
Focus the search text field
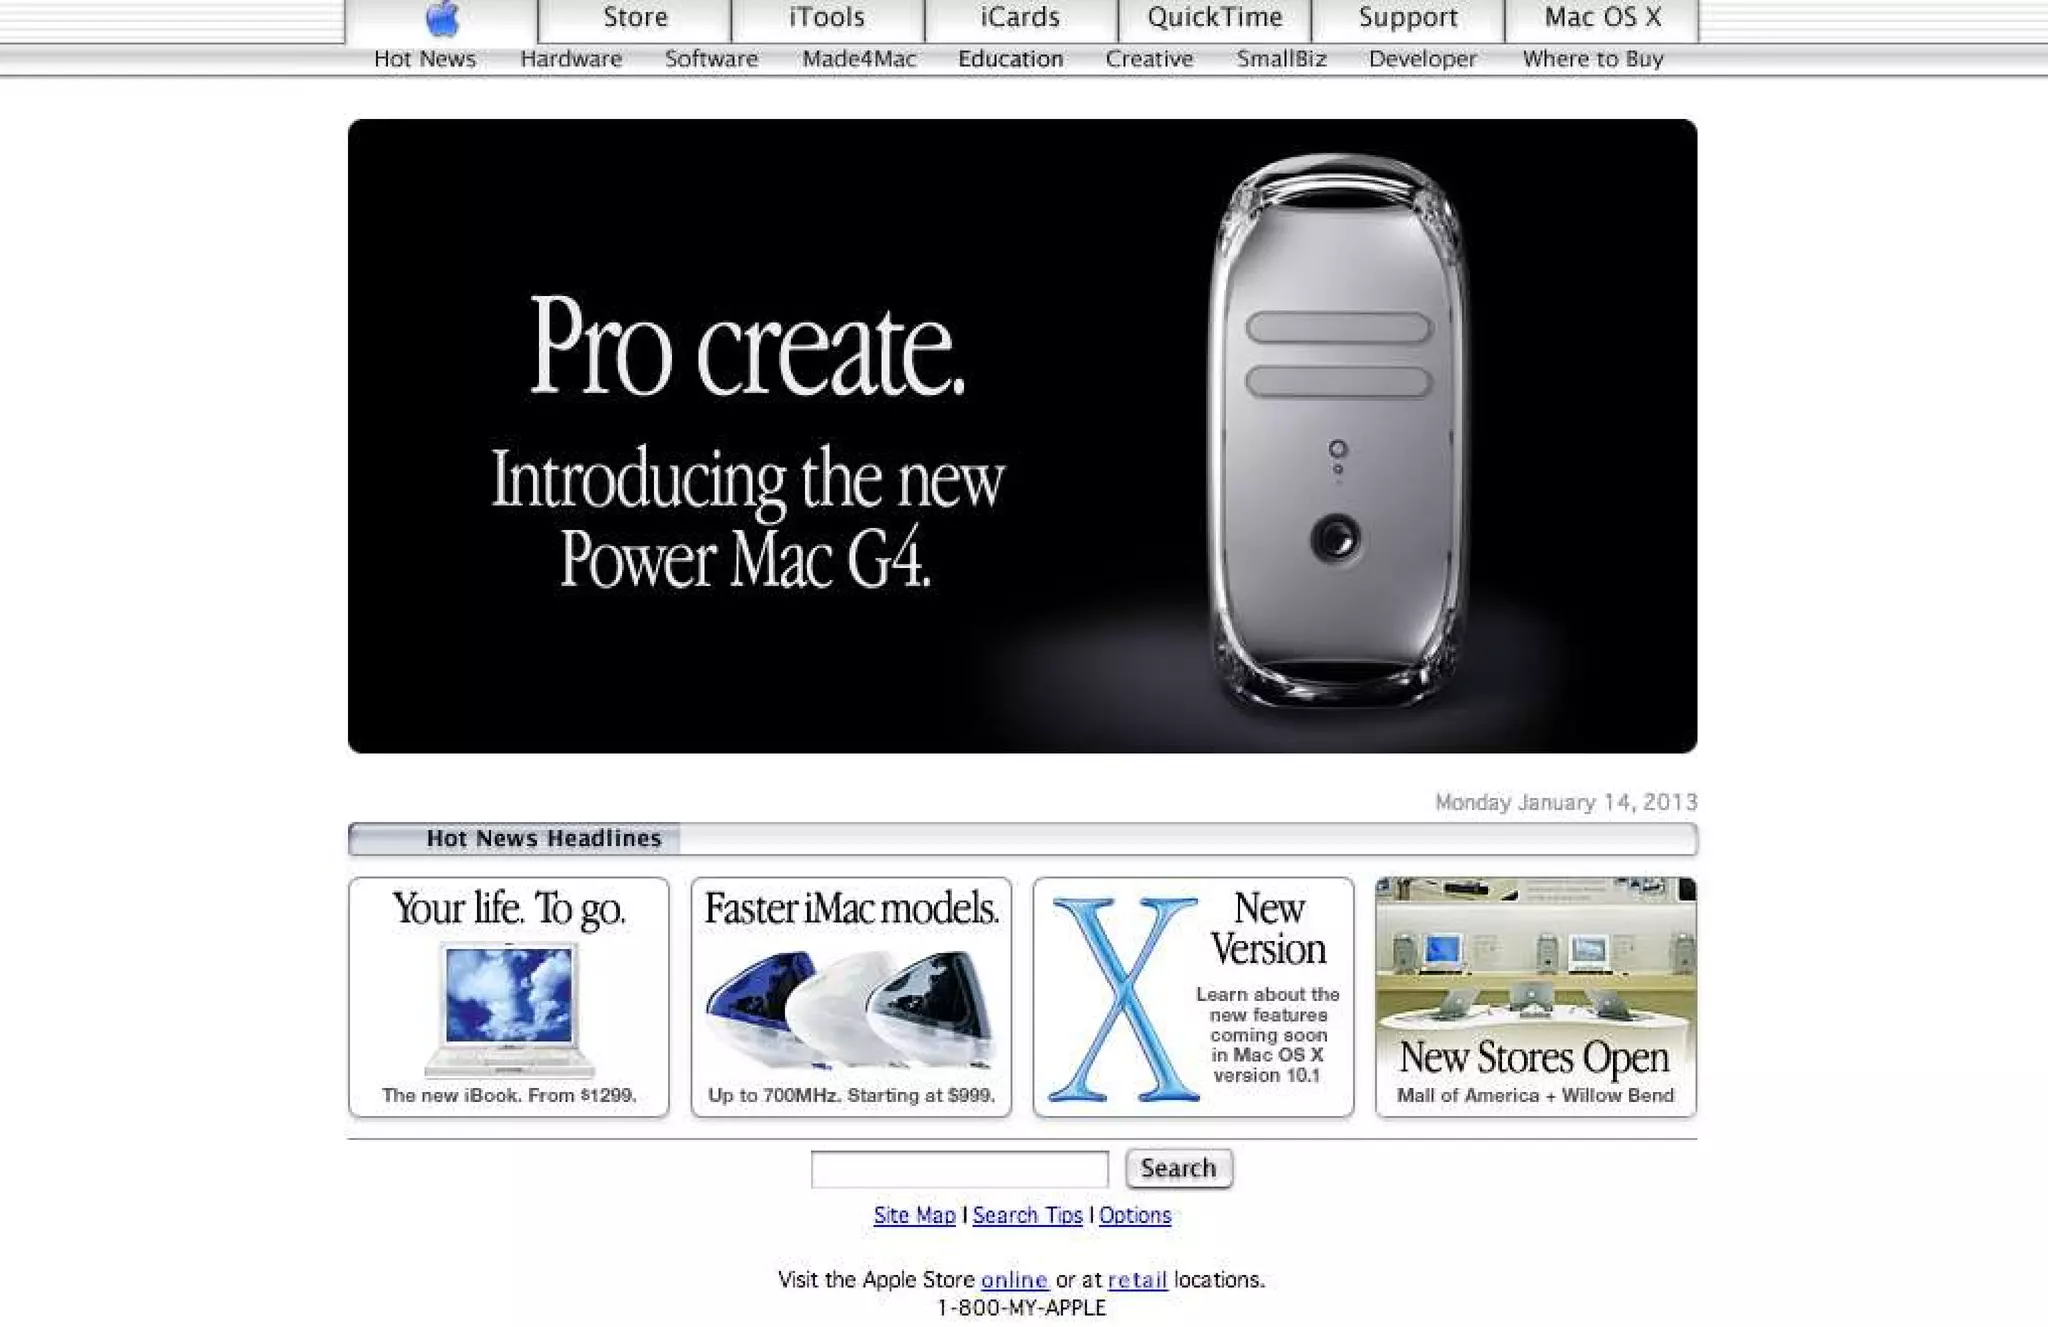(x=960, y=1168)
